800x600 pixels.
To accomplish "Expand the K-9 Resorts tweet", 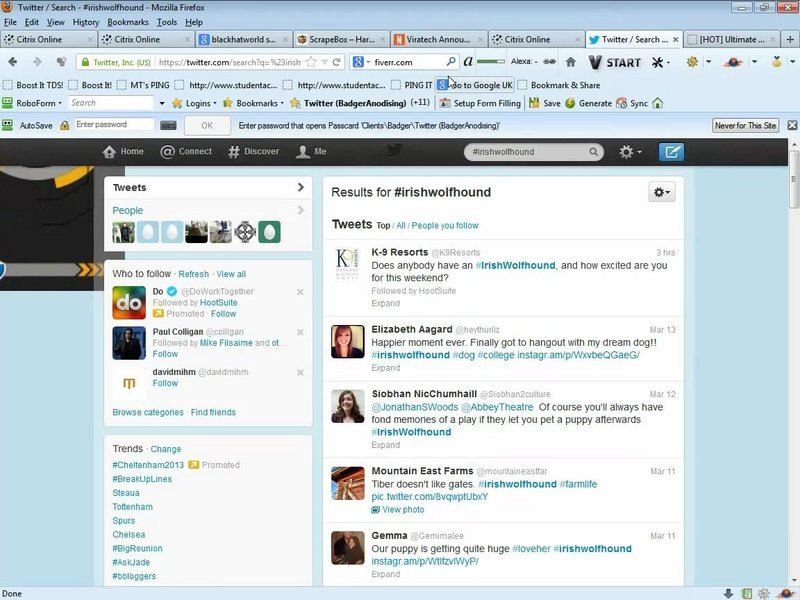I will [x=386, y=303].
